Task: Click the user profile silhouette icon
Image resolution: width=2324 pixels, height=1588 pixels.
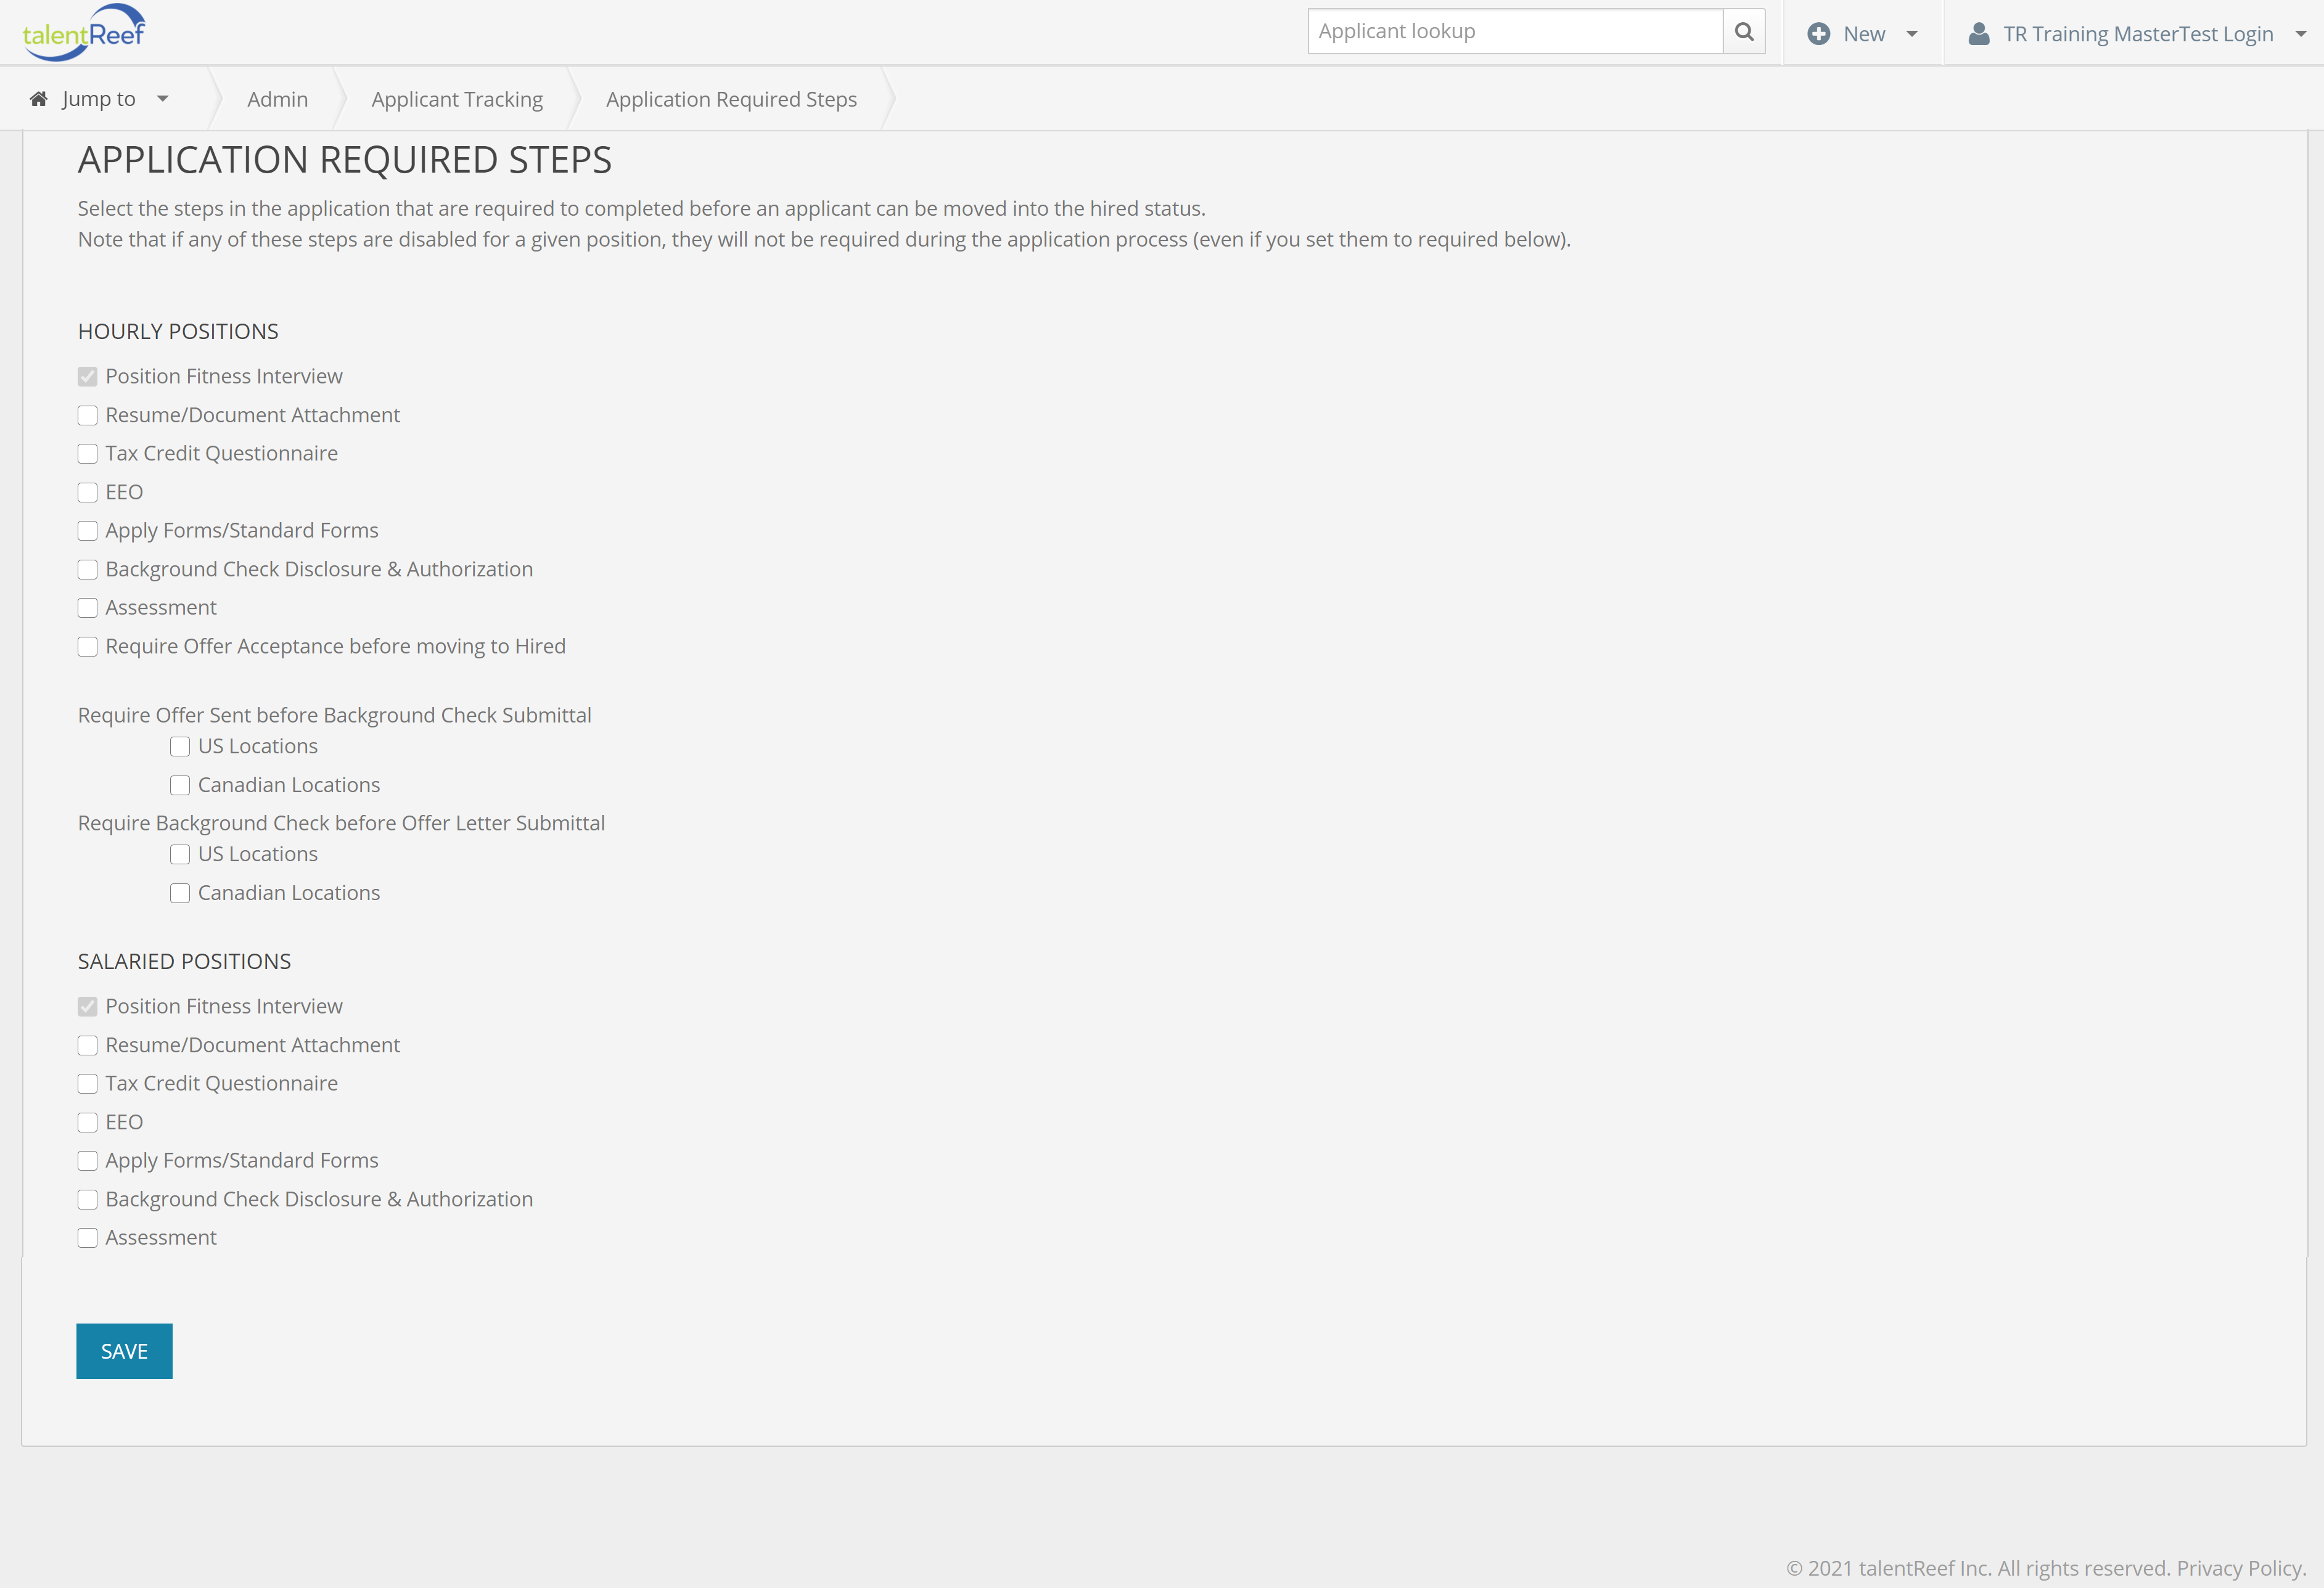Action: (1978, 34)
